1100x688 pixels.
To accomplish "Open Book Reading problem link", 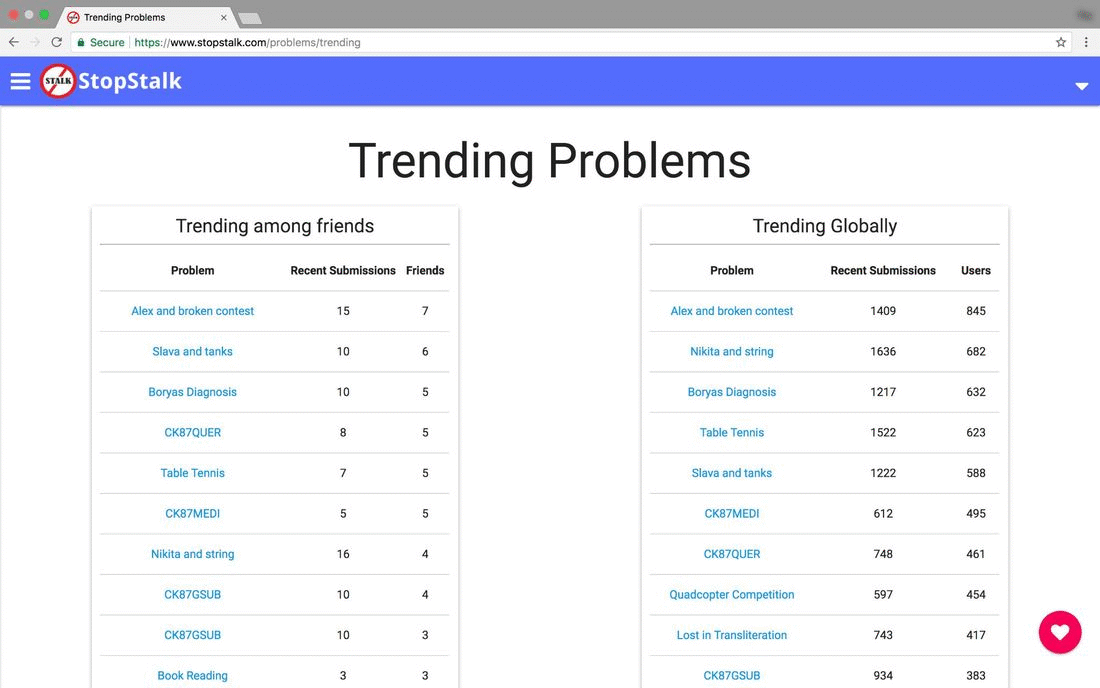I will click(192, 675).
